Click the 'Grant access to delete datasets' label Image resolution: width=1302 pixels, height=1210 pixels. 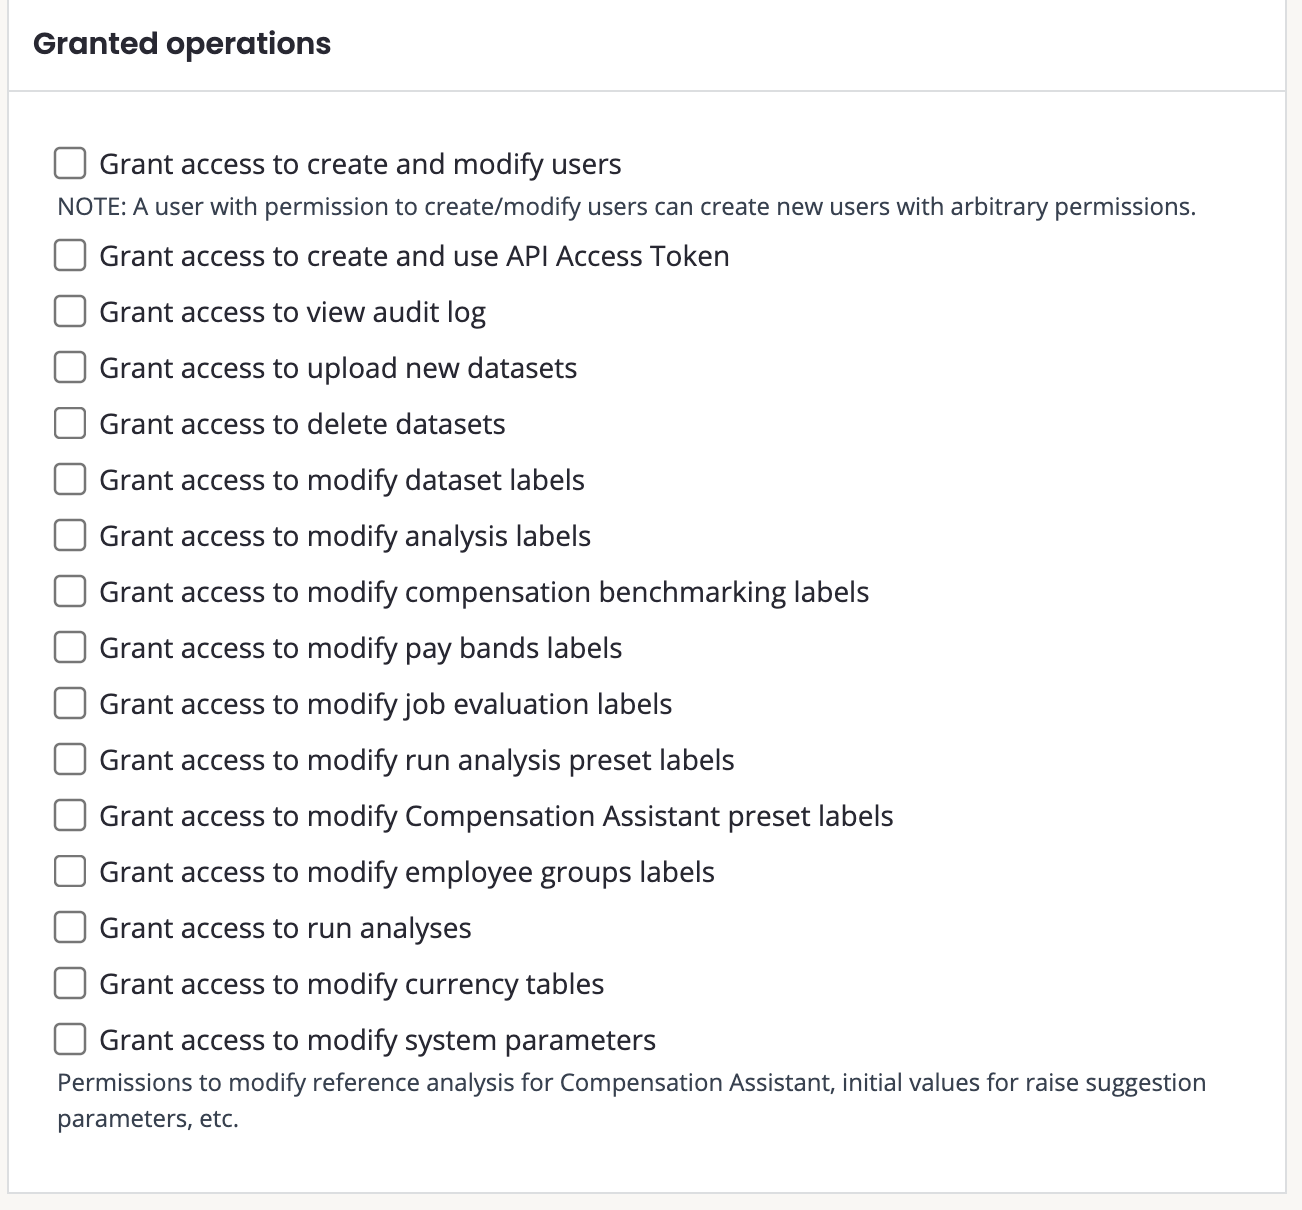point(302,424)
